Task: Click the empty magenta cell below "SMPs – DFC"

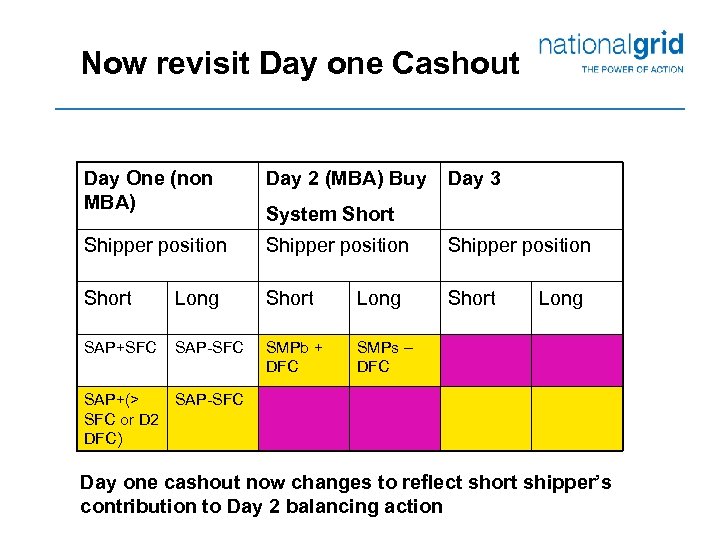Action: pyautogui.click(x=394, y=418)
